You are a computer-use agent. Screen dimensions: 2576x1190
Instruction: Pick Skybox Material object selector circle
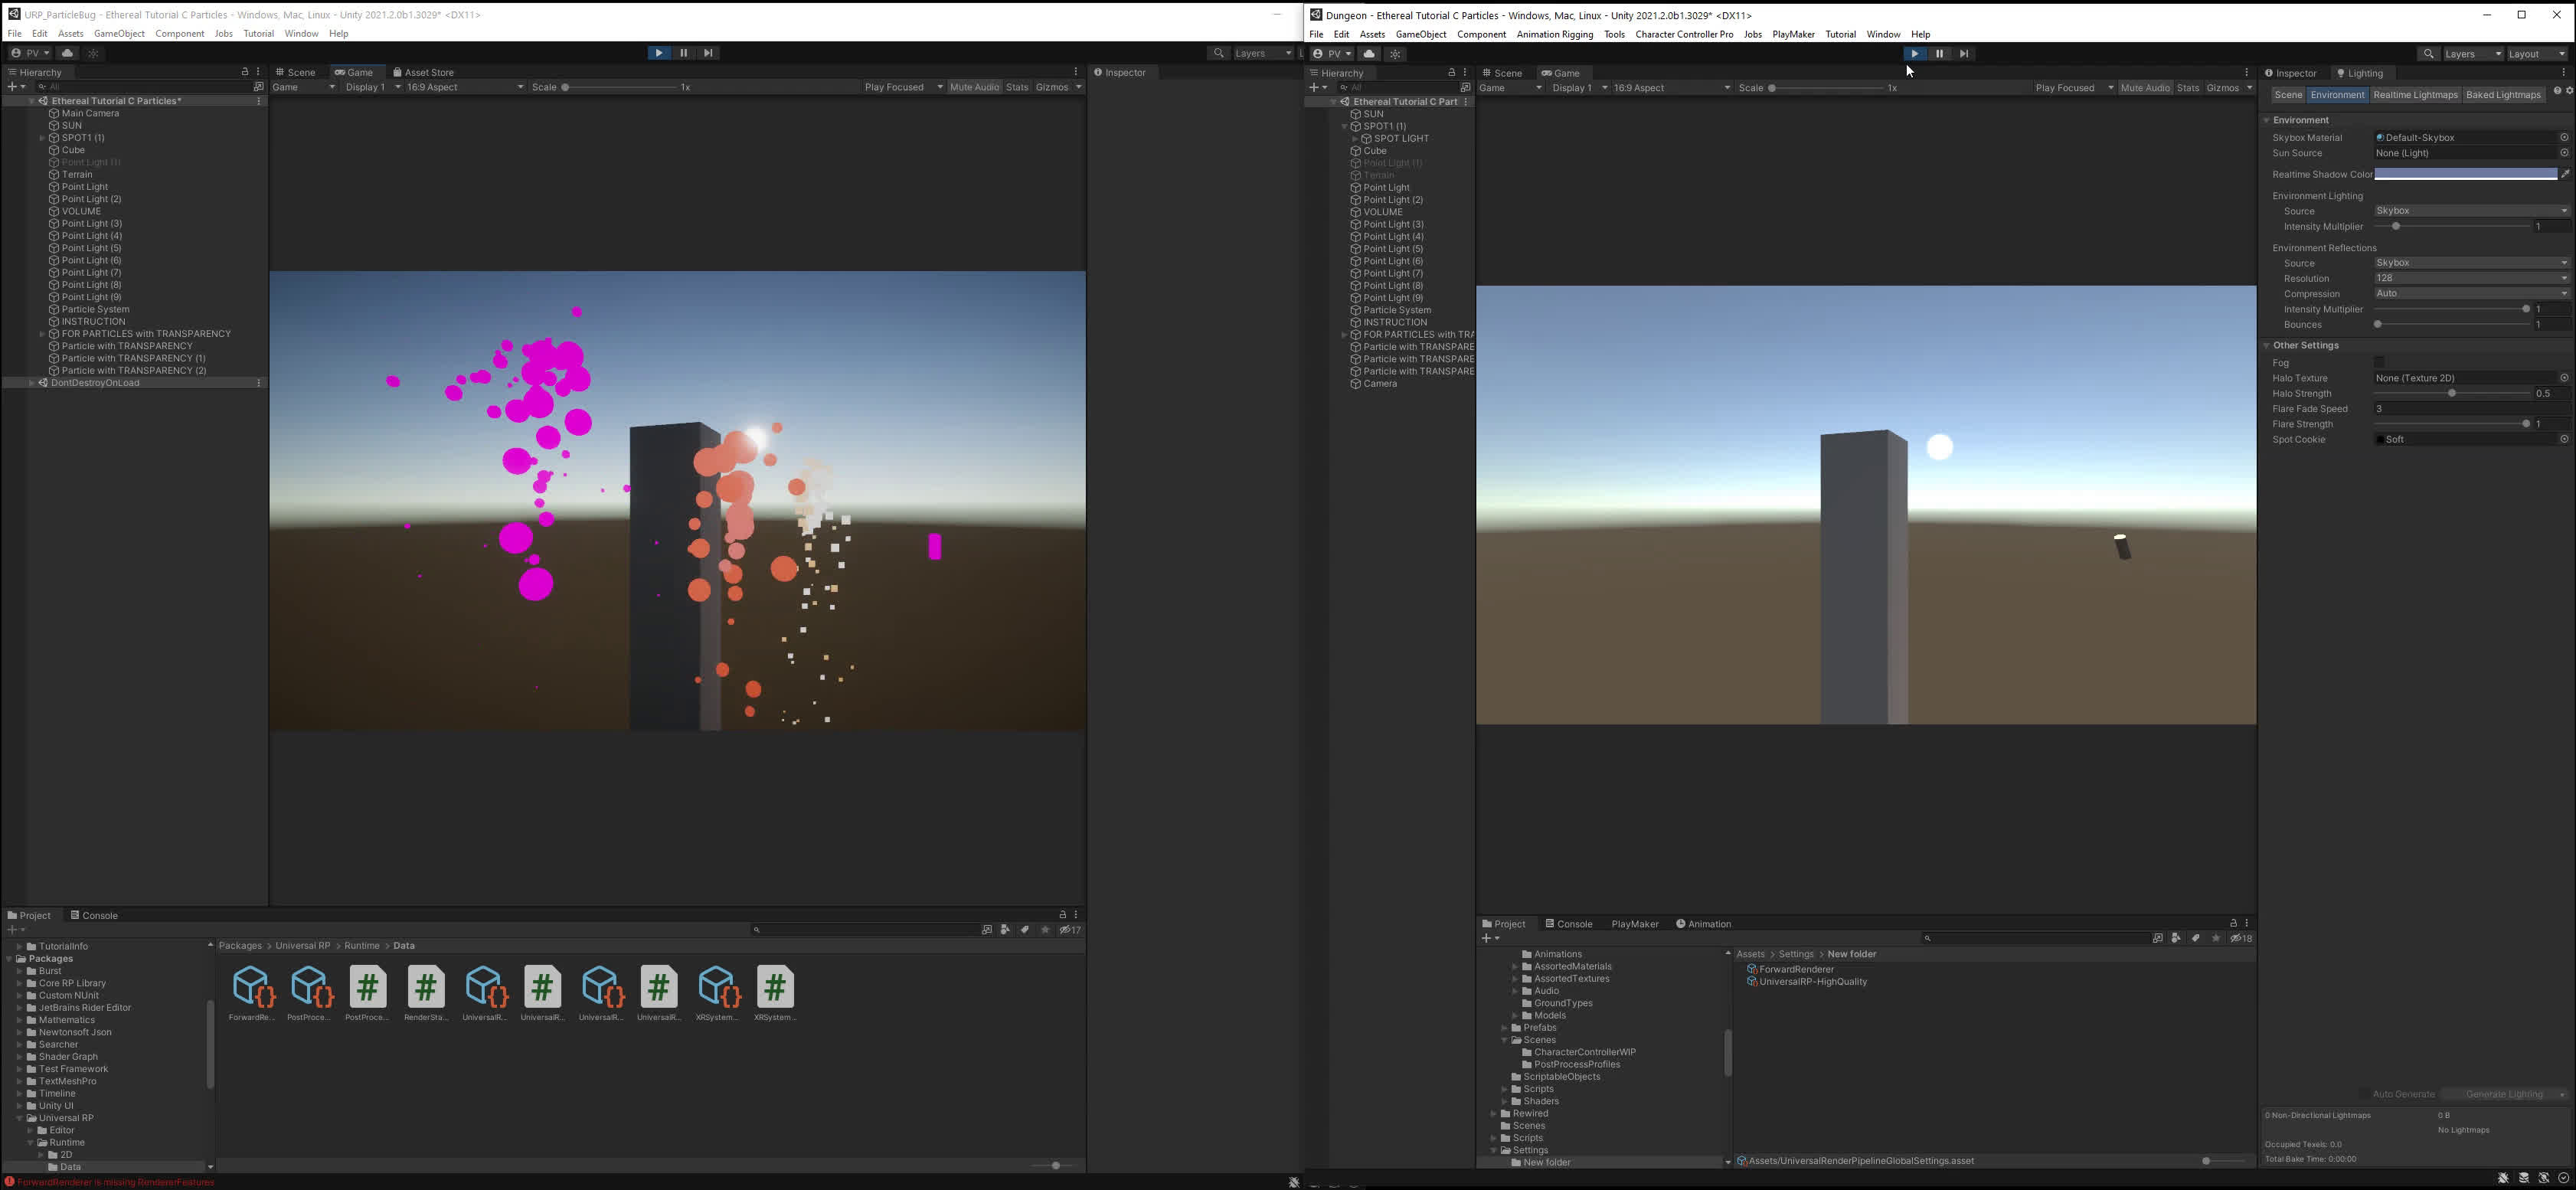pos(2564,138)
